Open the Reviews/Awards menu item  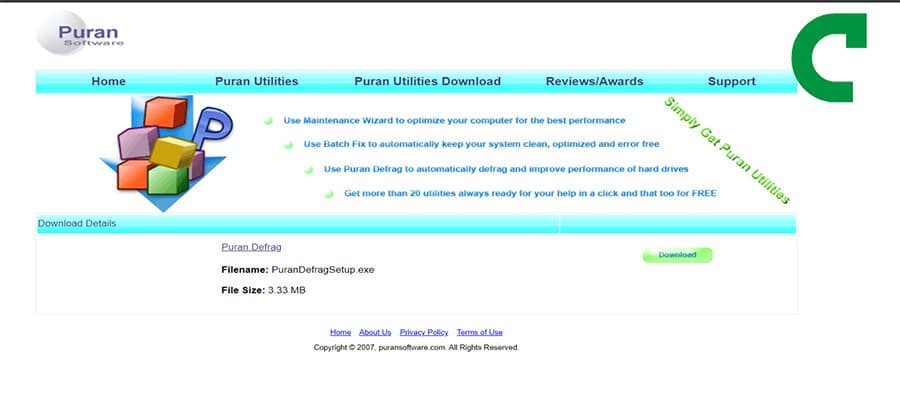click(595, 81)
